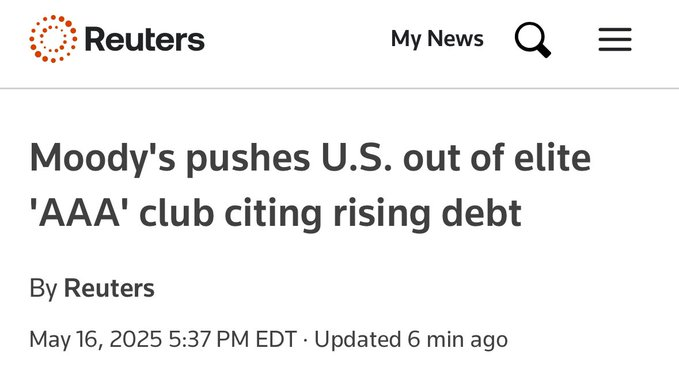Click the word 'citing' in the headline
Screen dimensions: 679x382
coord(273,214)
